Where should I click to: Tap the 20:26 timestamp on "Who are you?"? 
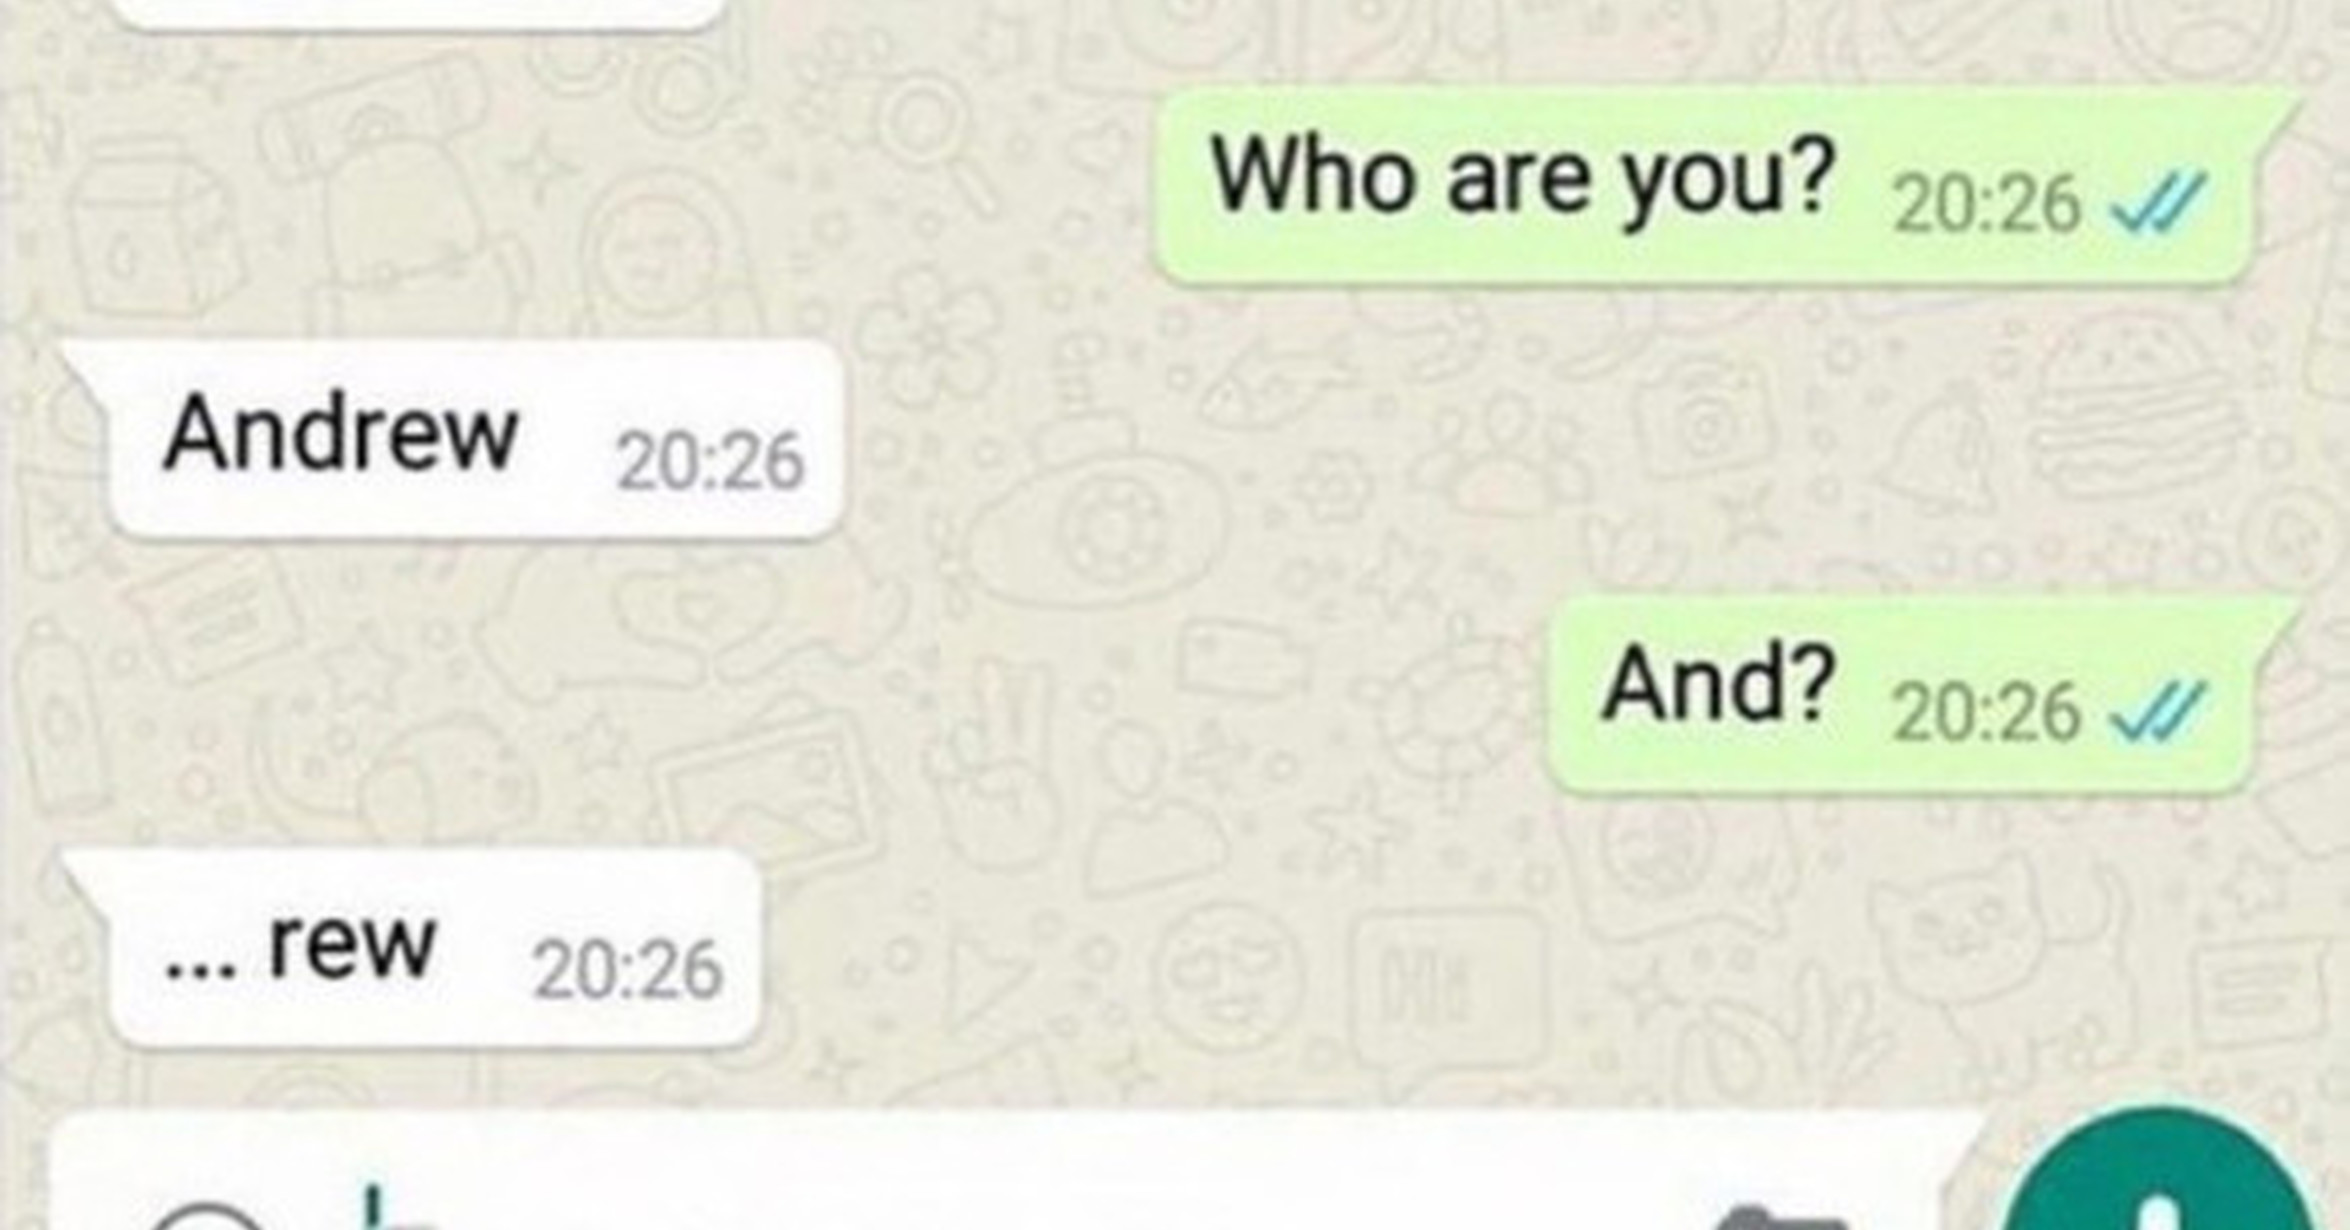(1987, 205)
